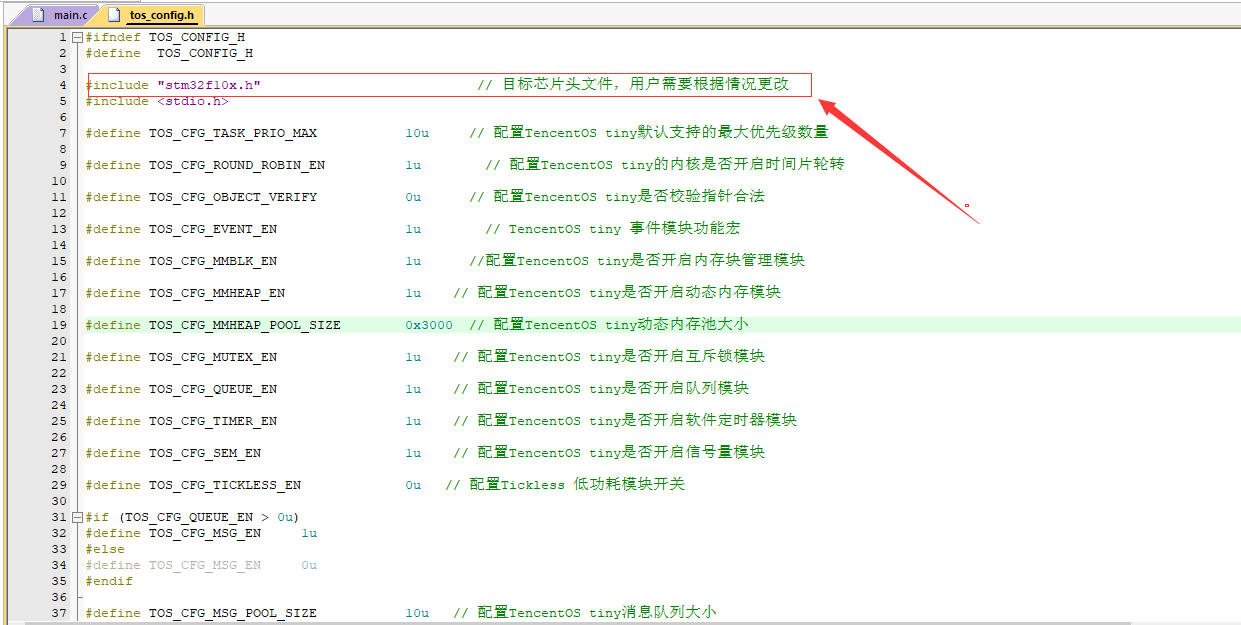This screenshot has height=625, width=1241.
Task: Collapse the TOS_CFG_QUEUE_EN conditional block at line 31
Action: tap(77, 516)
